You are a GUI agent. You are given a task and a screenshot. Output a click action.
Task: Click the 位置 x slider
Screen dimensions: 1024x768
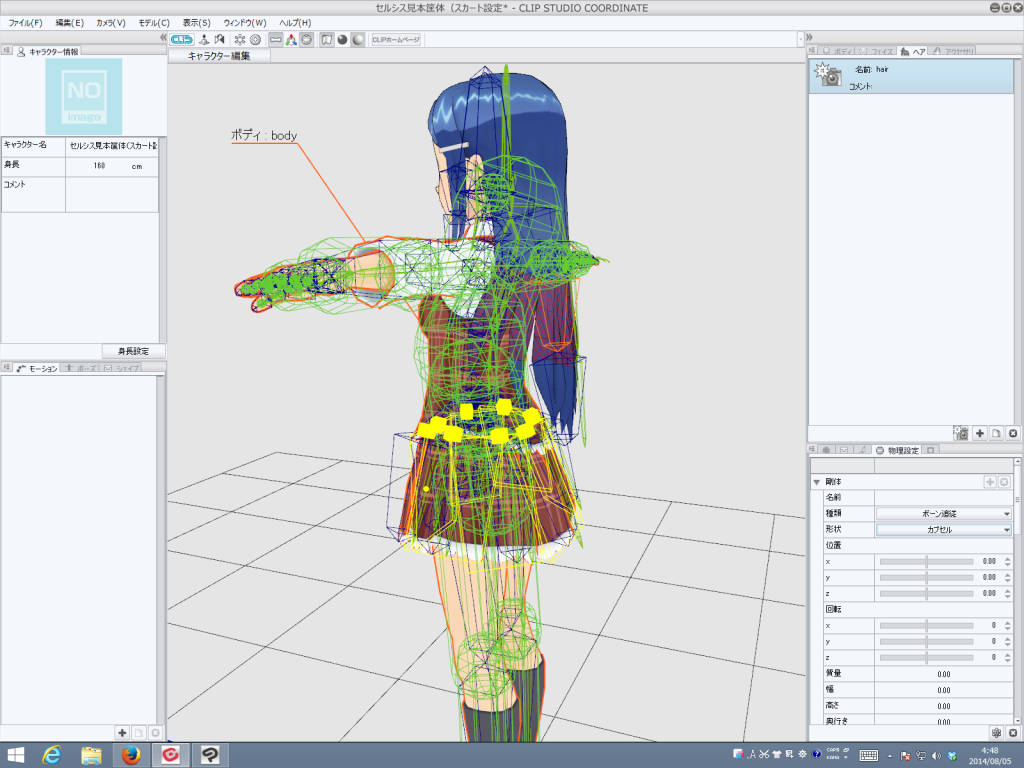(926, 562)
